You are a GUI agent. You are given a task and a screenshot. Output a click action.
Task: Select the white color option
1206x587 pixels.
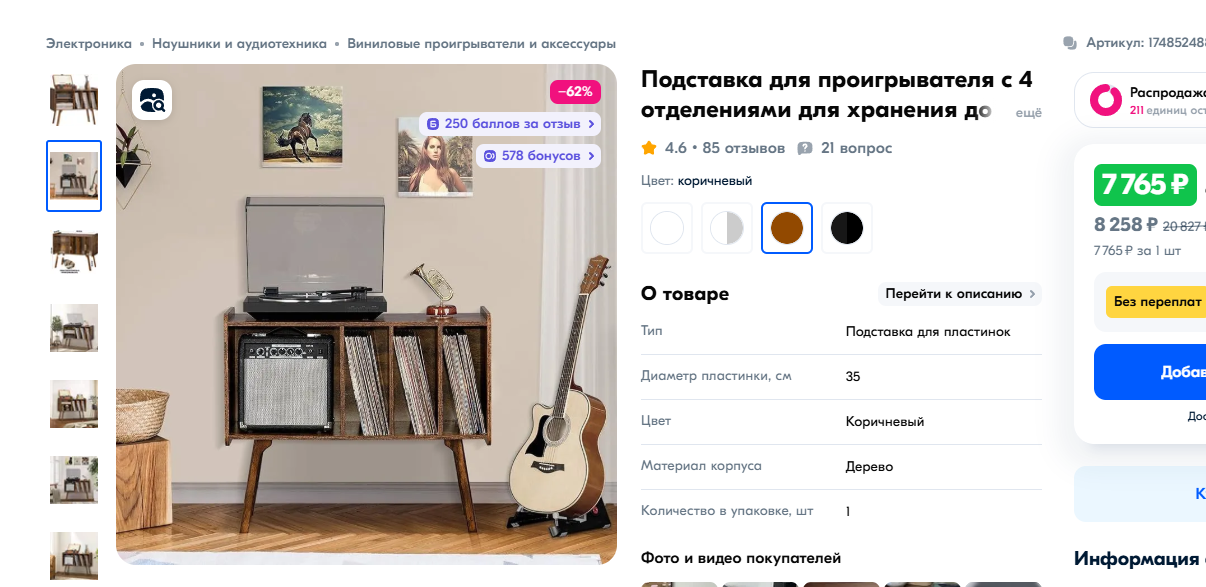[x=667, y=228]
